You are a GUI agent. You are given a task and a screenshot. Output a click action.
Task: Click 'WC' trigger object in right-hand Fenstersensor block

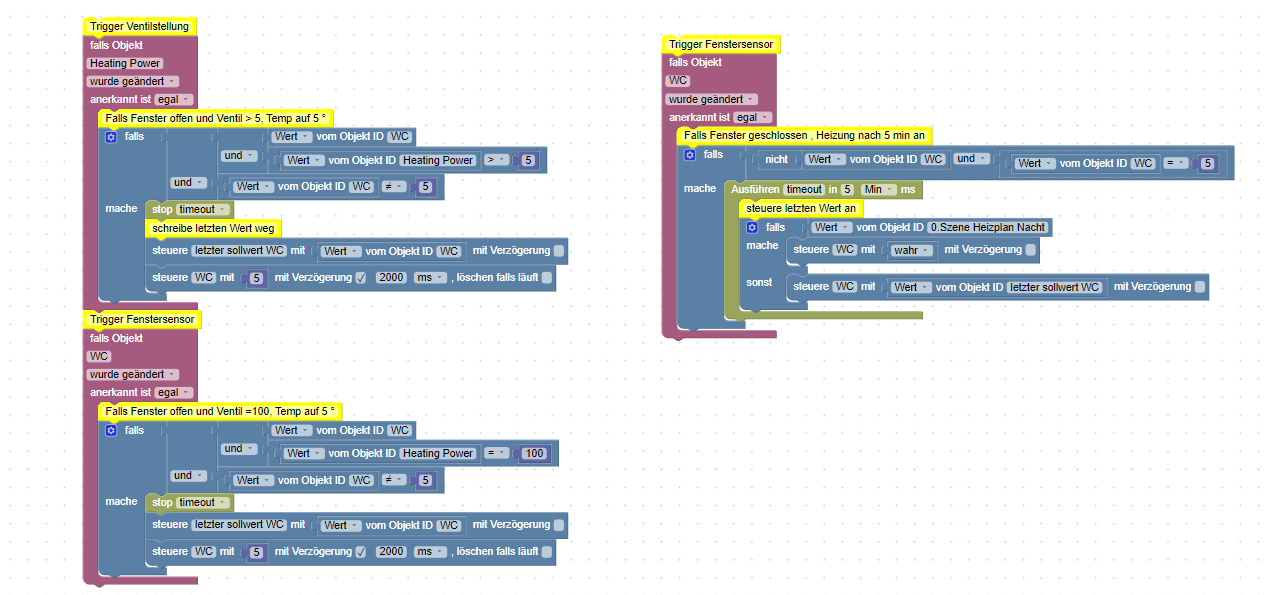pyautogui.click(x=678, y=81)
